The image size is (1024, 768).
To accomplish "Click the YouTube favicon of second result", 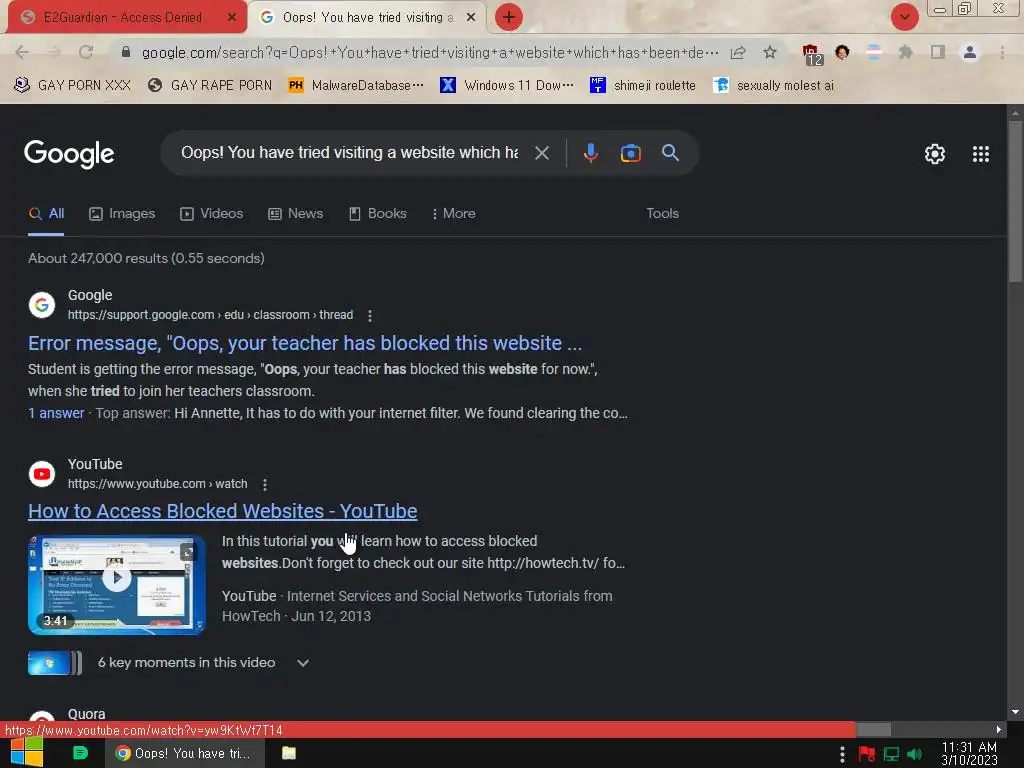I will coord(42,473).
